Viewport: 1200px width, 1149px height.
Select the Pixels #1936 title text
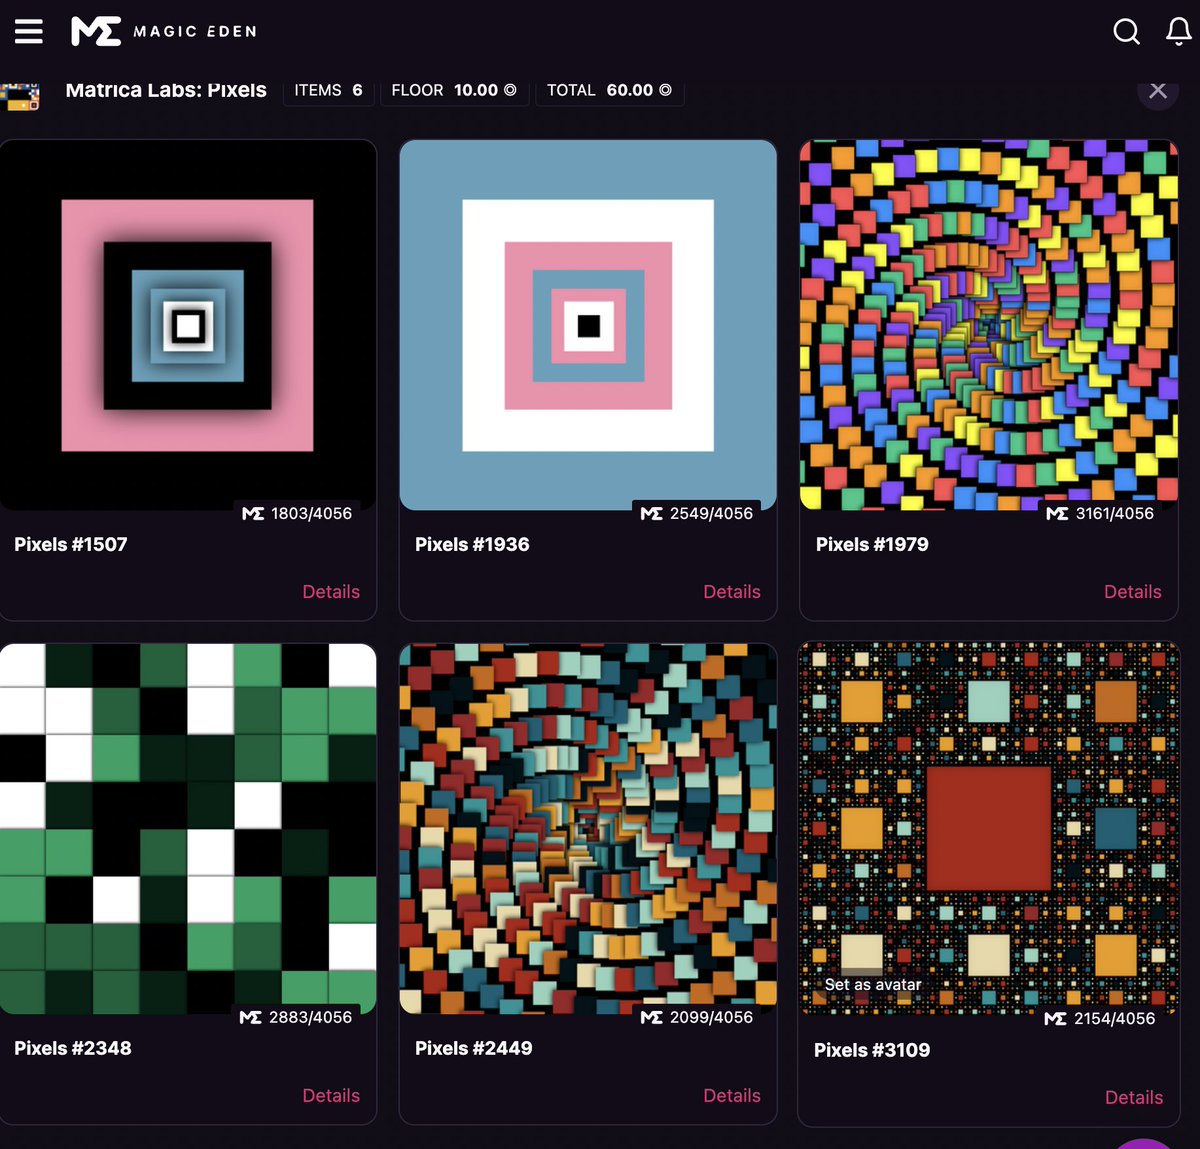point(472,545)
